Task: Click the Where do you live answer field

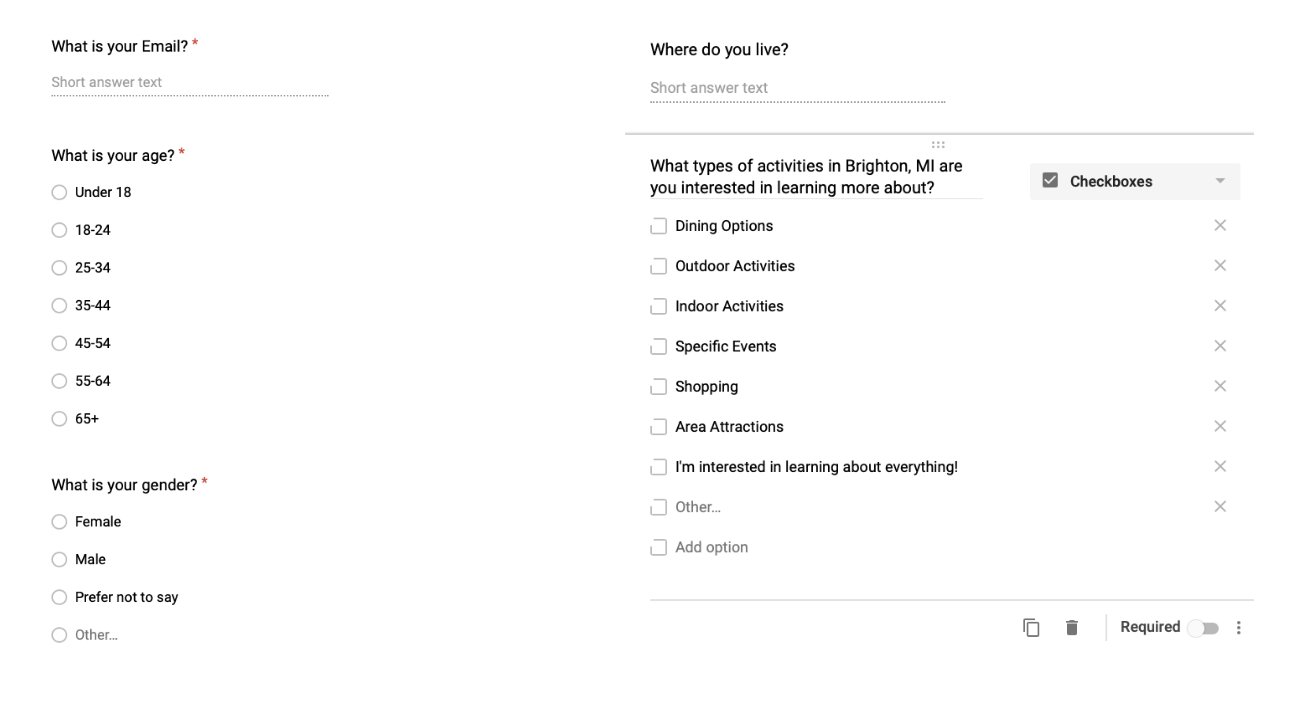Action: click(x=797, y=89)
